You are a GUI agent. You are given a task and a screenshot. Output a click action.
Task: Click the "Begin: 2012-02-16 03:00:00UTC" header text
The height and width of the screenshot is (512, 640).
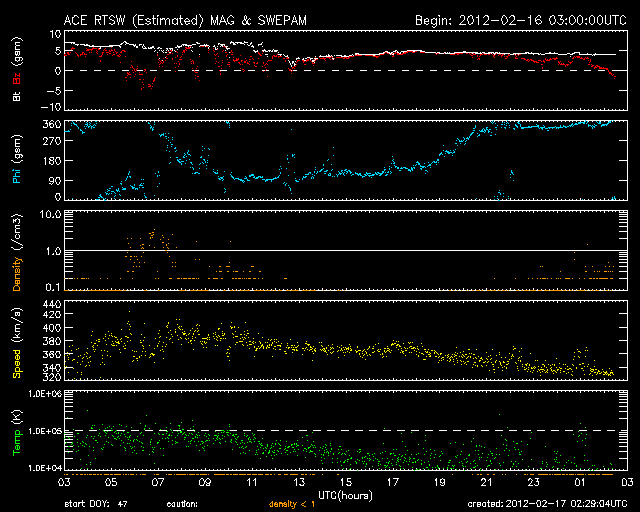[x=521, y=20]
